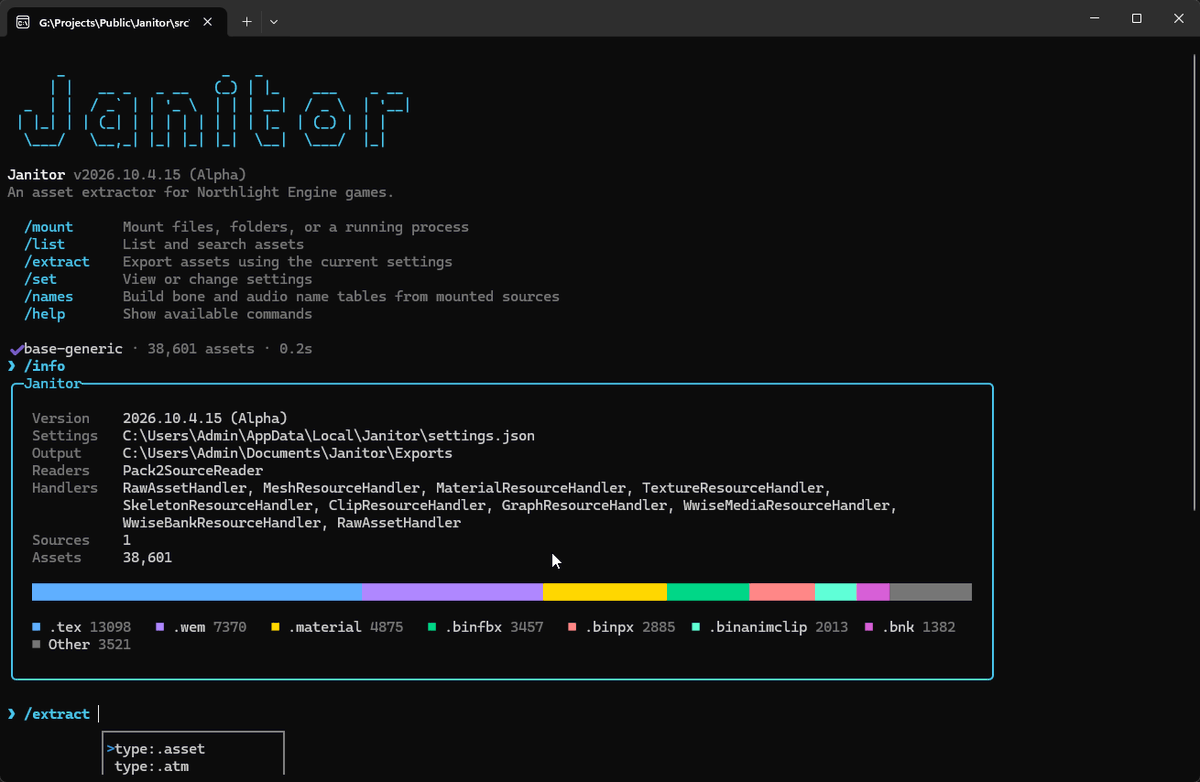
Task: Click the .material 4875 legend entry
Action: (337, 627)
